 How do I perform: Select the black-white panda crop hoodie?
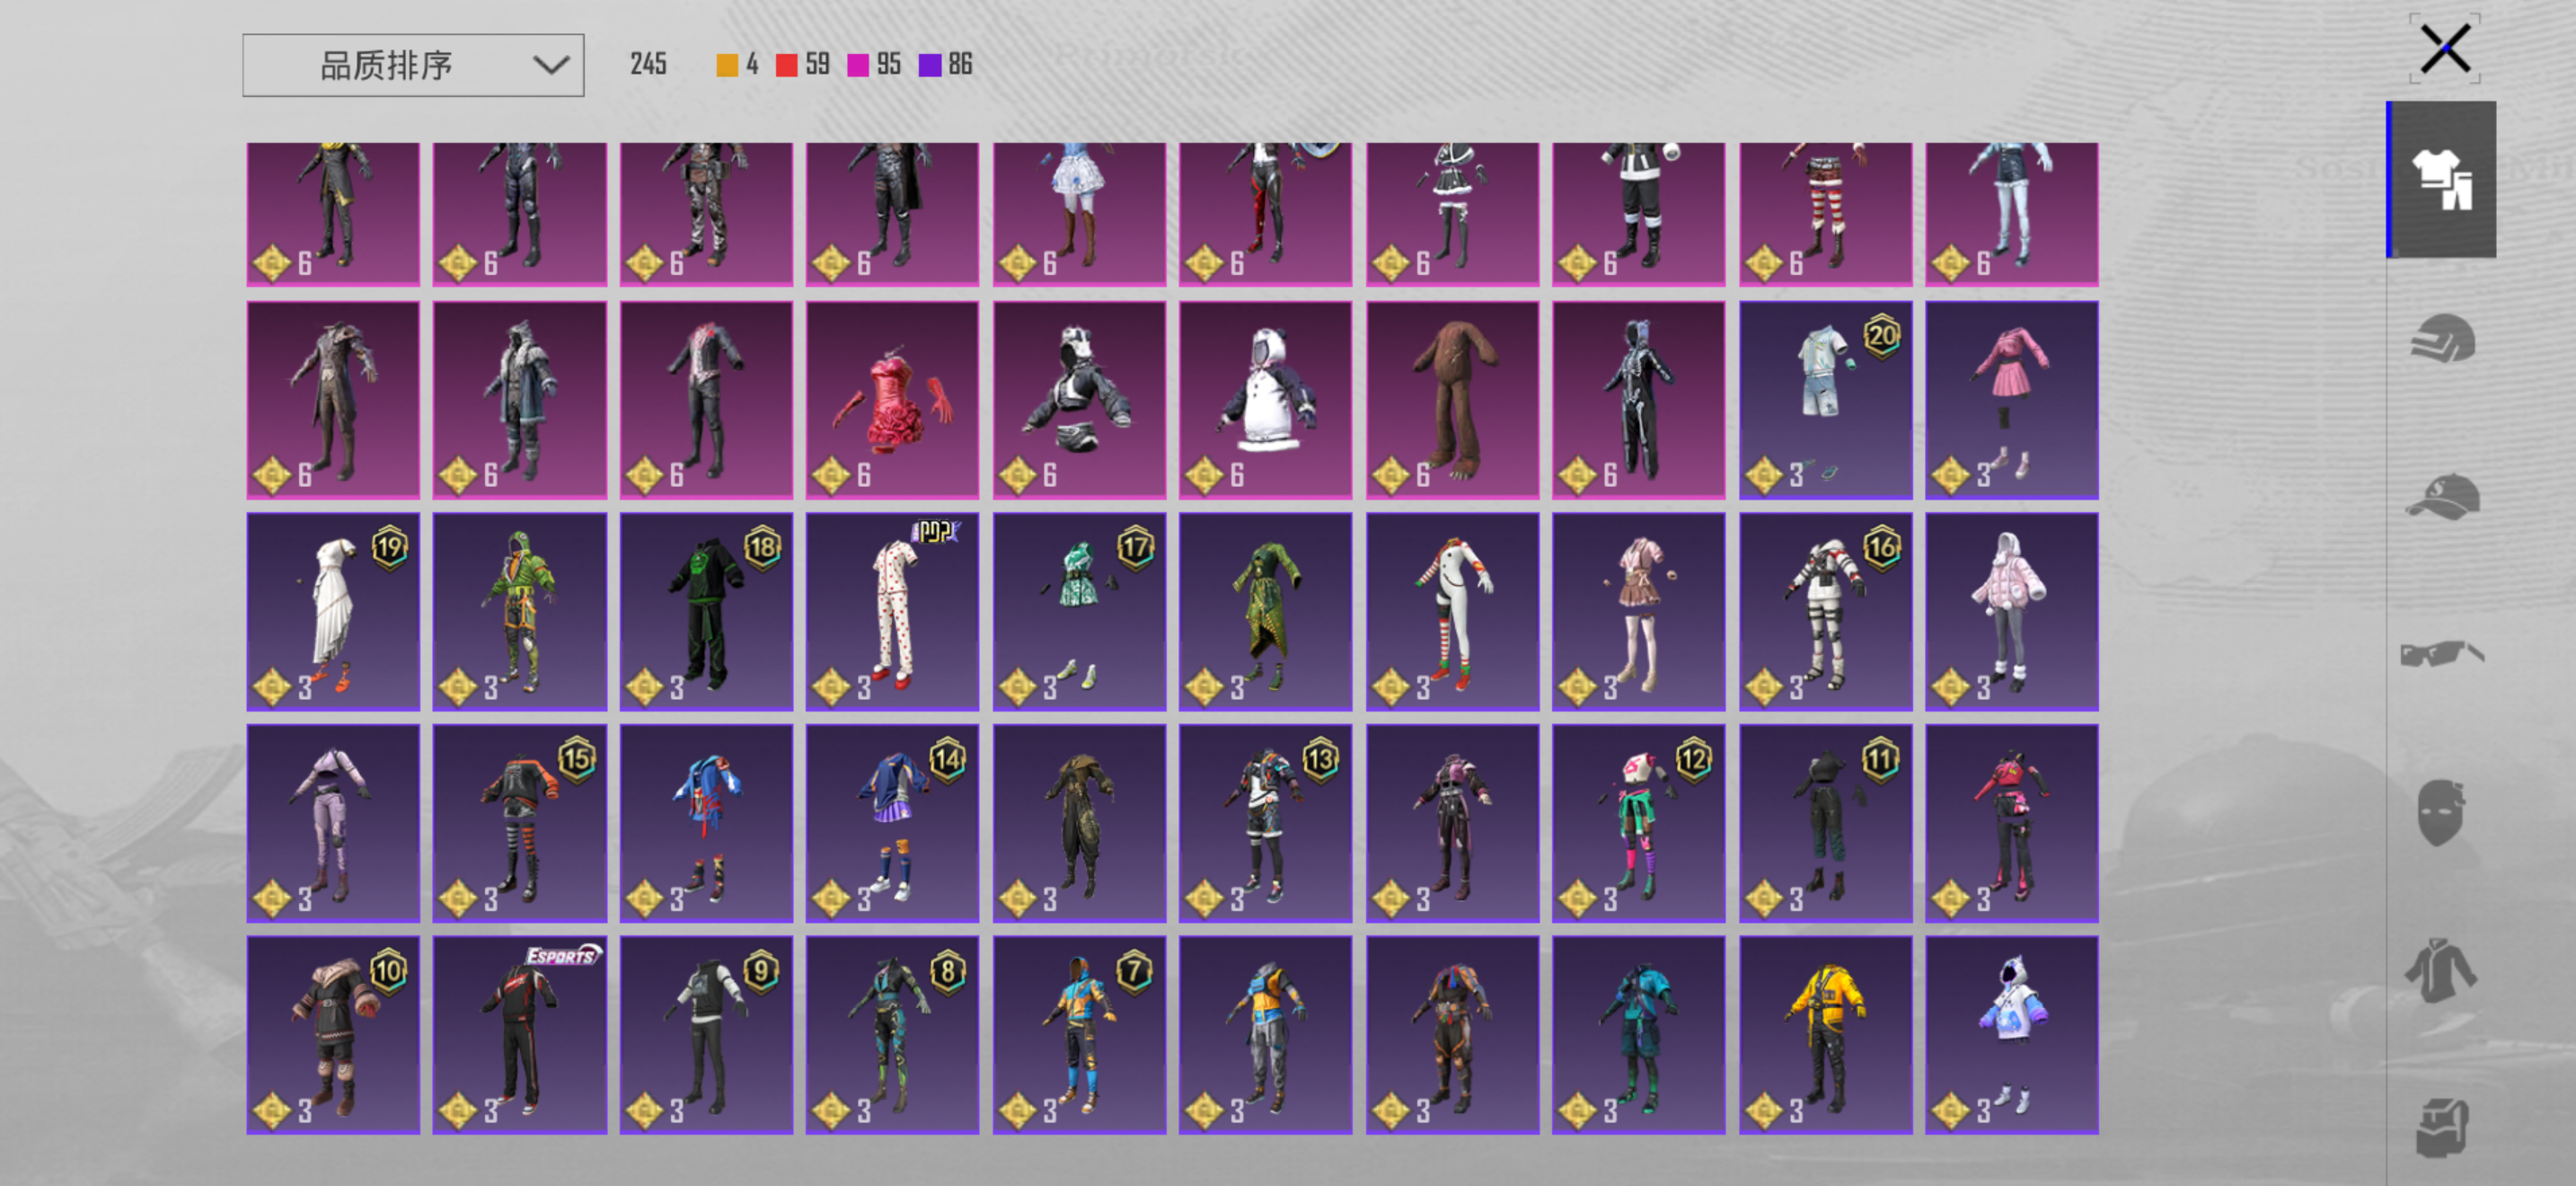1079,400
